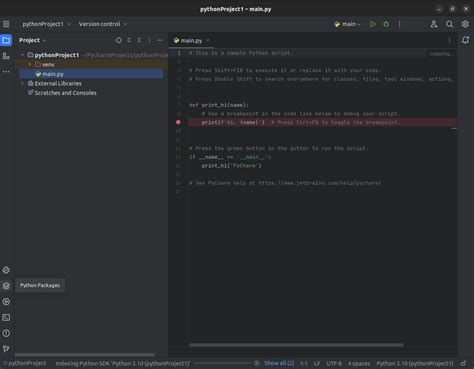Screen dimensions: 474x369
Task: Click the indexing progress bar
Action: [222, 363]
